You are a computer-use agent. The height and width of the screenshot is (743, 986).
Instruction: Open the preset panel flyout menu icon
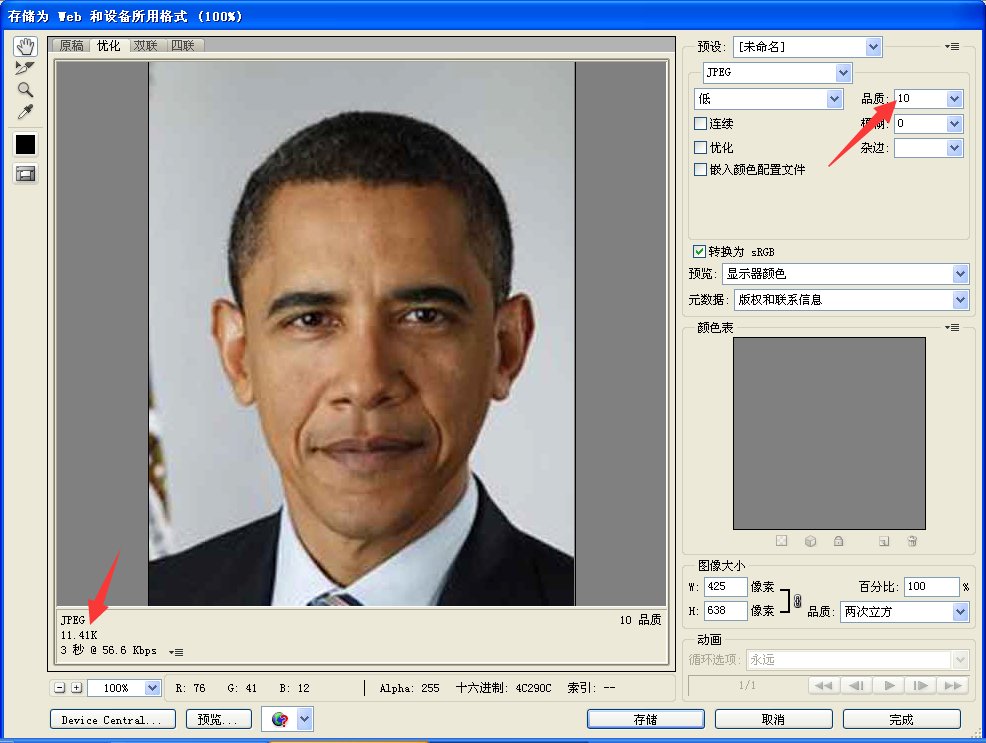pyautogui.click(x=951, y=47)
